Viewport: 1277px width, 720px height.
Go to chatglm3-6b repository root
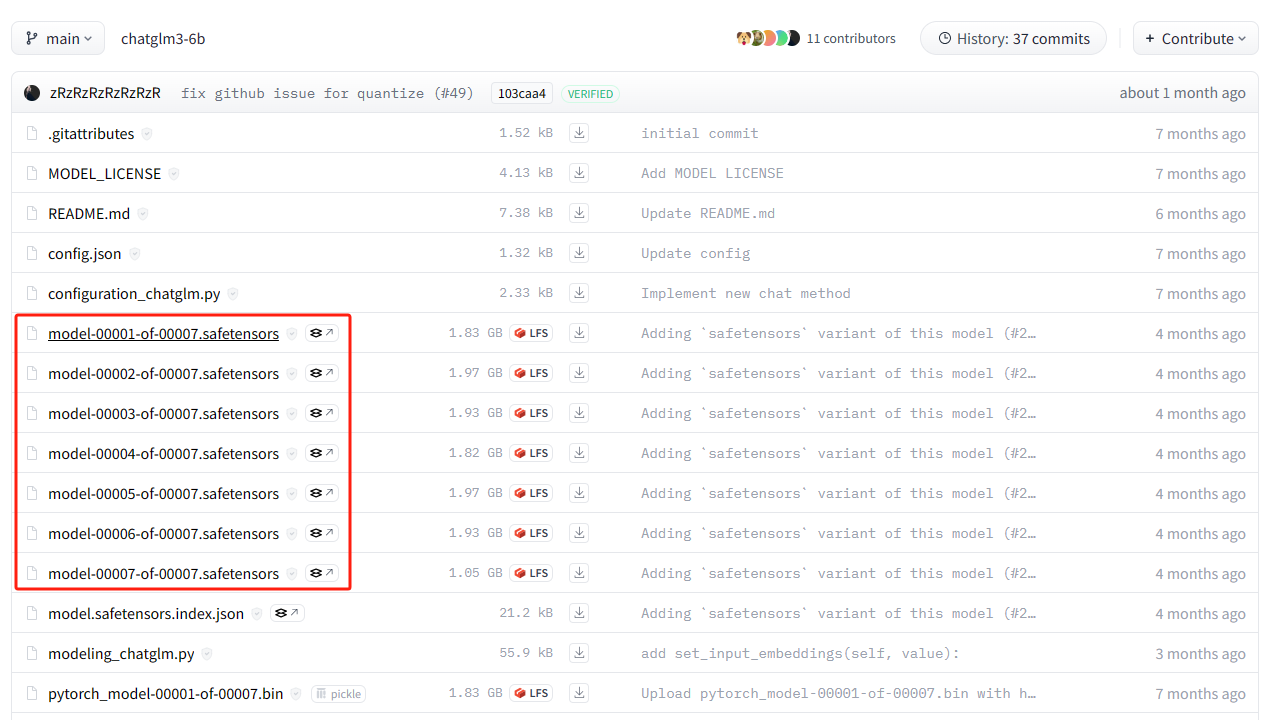[163, 38]
